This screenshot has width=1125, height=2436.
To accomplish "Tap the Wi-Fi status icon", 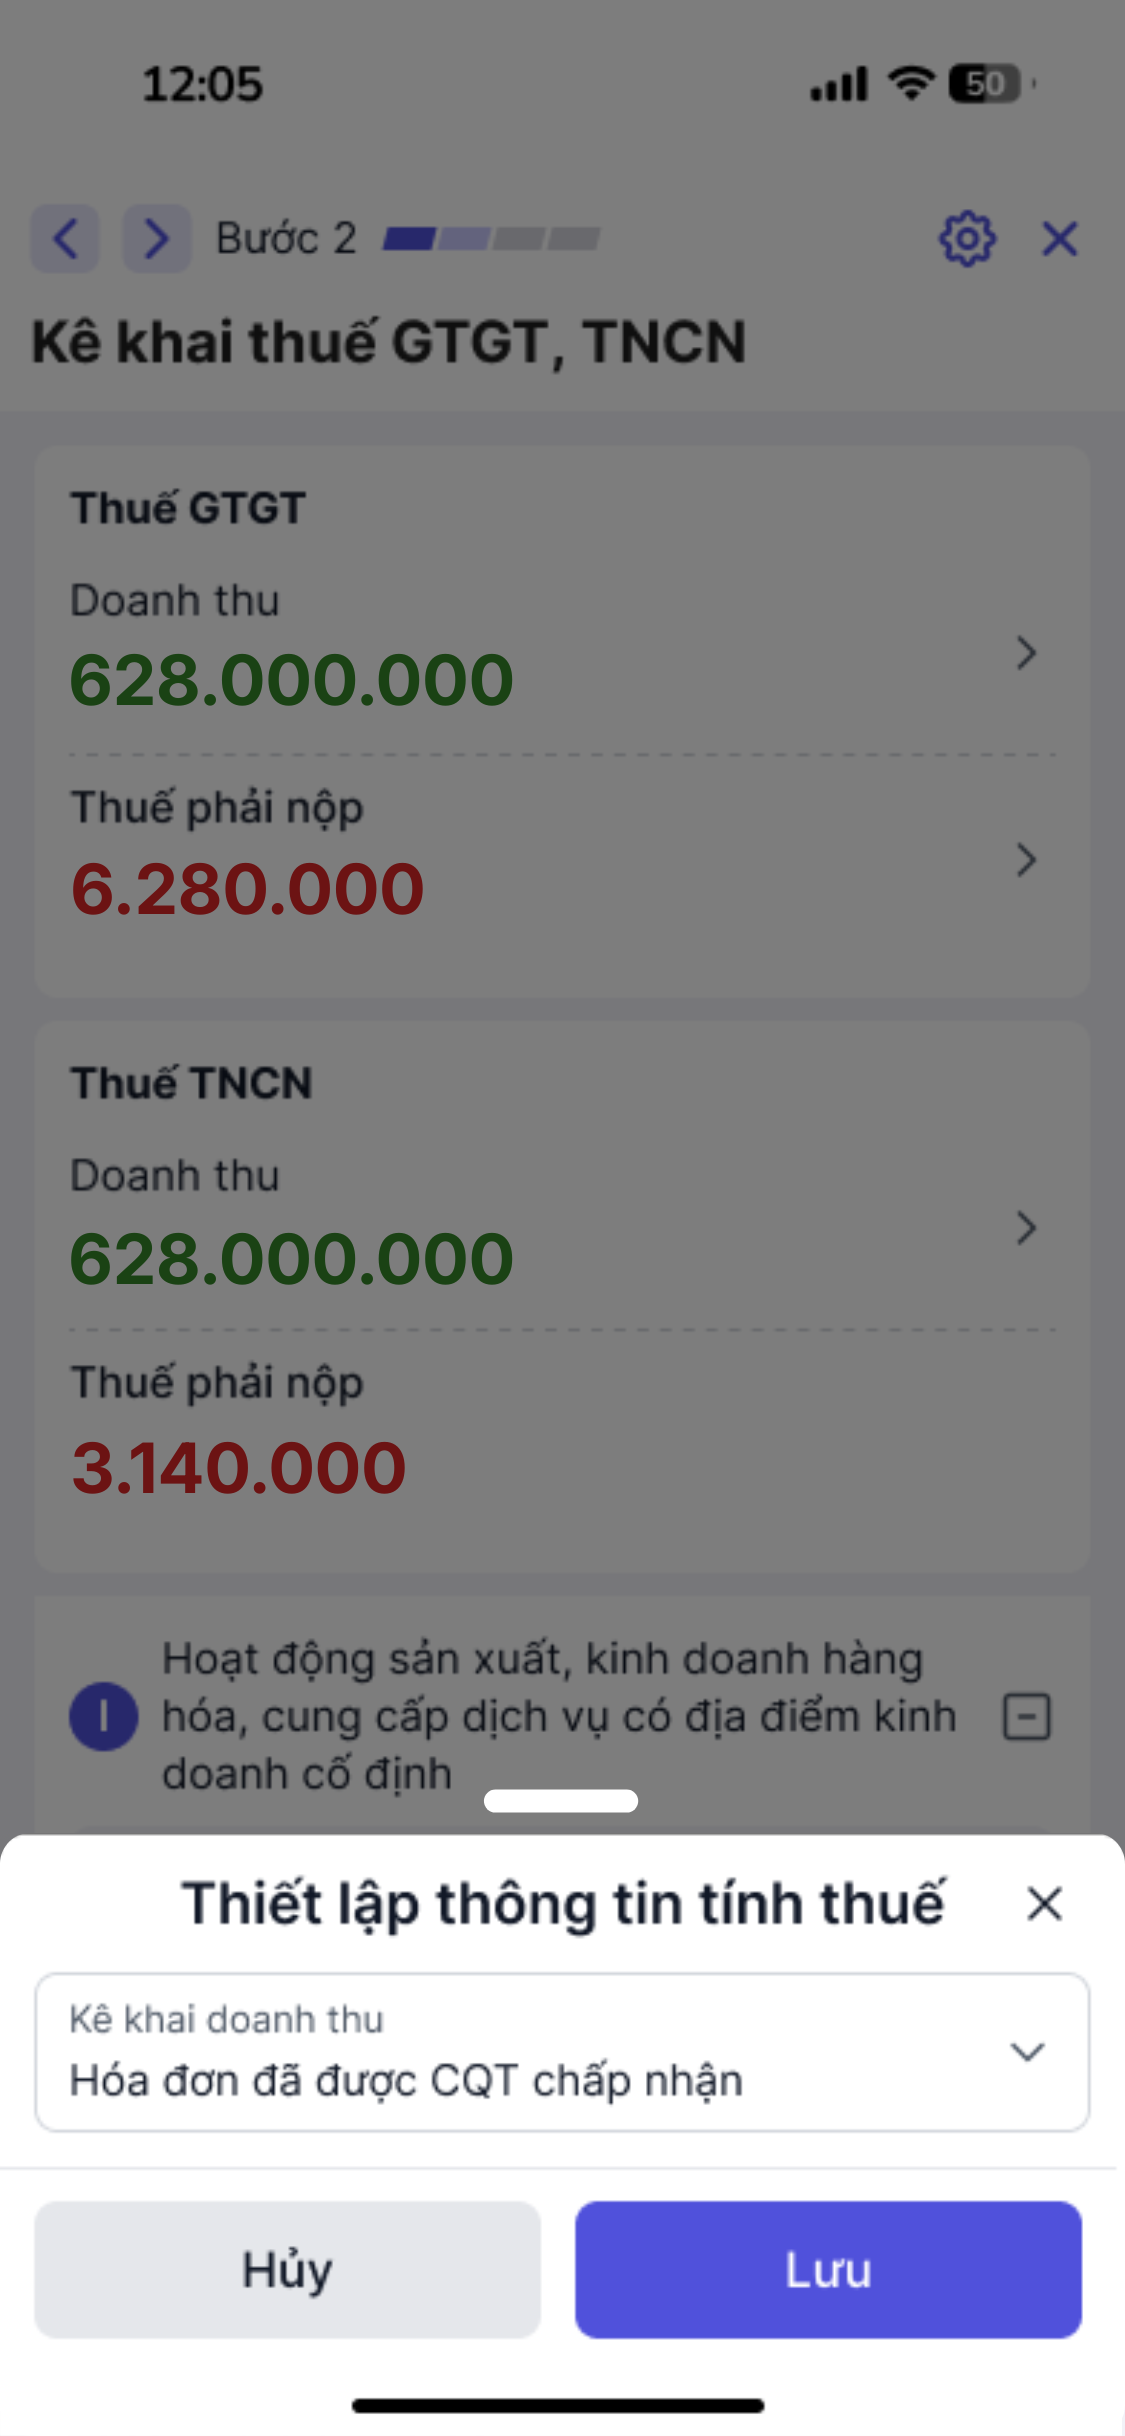I will [911, 83].
